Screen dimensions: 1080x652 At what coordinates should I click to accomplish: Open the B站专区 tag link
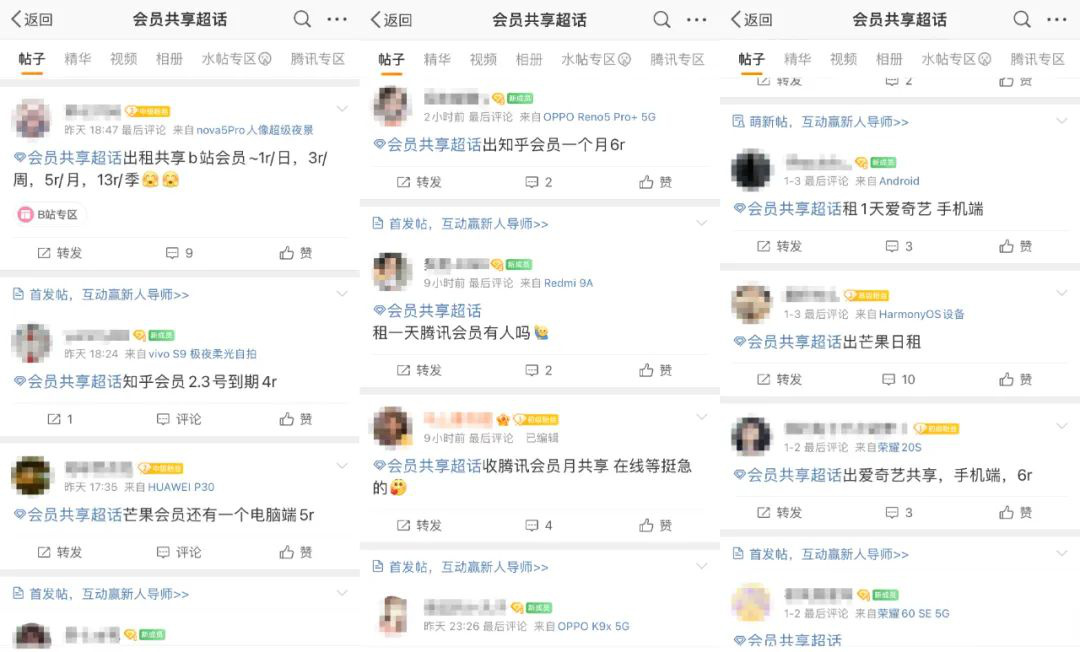point(50,215)
